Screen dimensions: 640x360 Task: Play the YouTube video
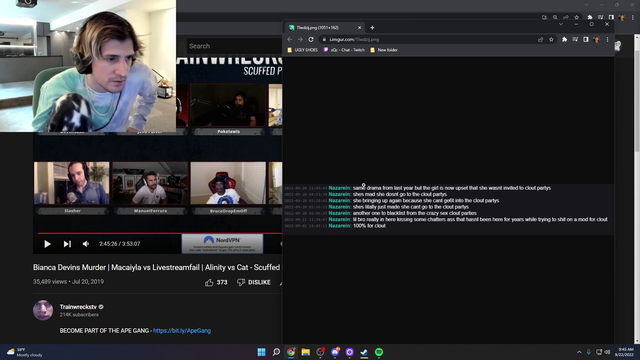click(x=47, y=244)
